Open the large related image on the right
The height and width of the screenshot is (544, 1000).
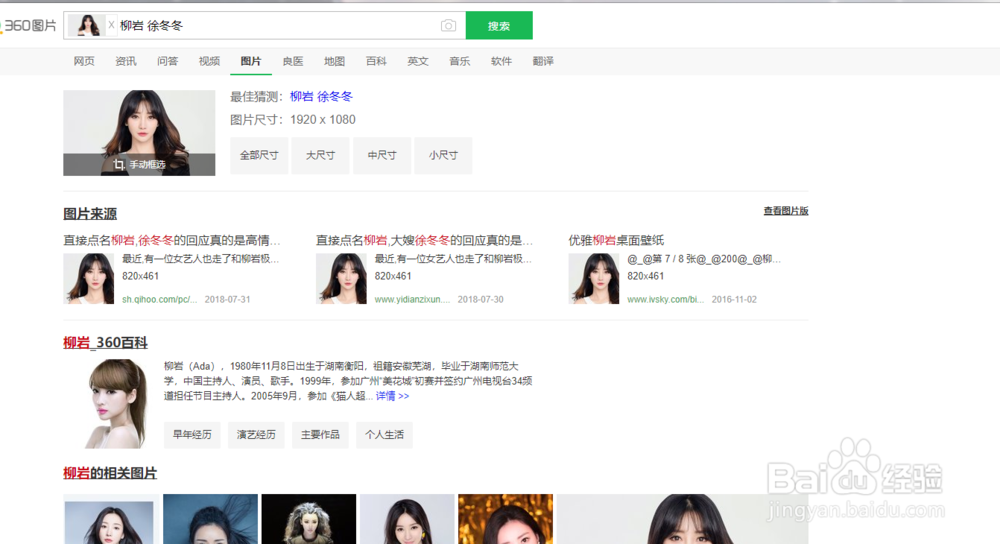(682, 519)
